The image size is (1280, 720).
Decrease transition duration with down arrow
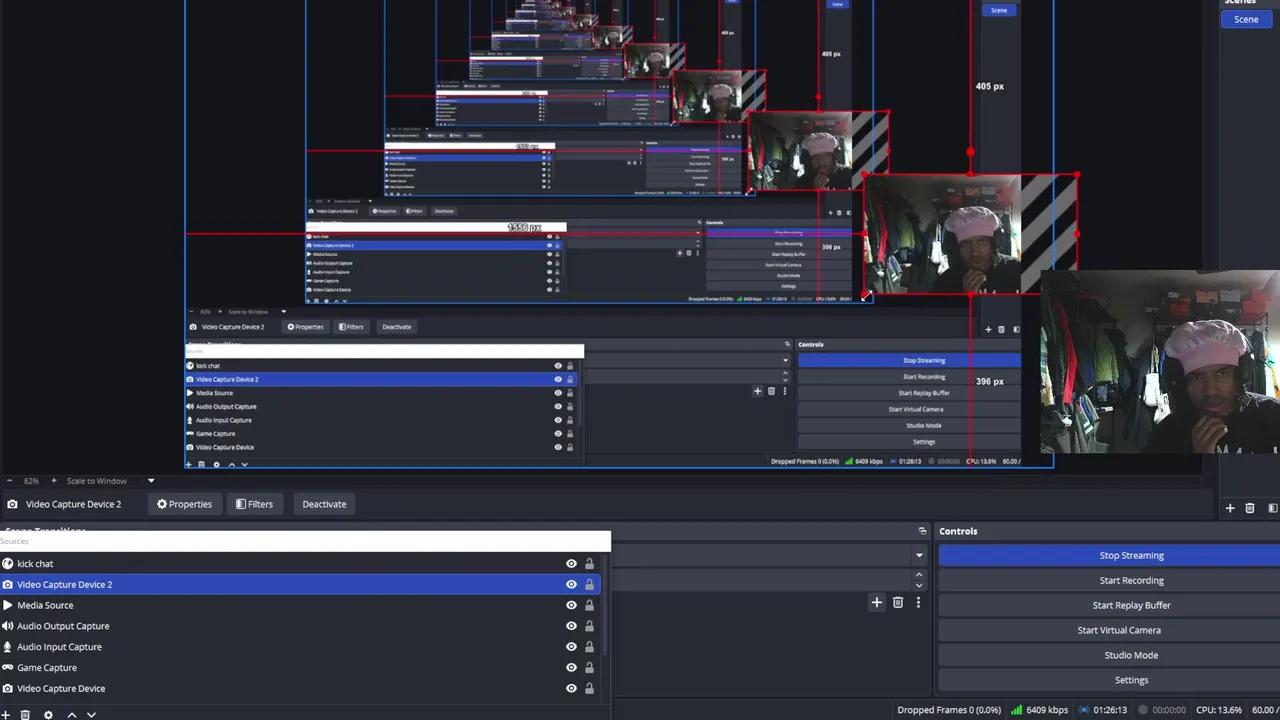919,586
